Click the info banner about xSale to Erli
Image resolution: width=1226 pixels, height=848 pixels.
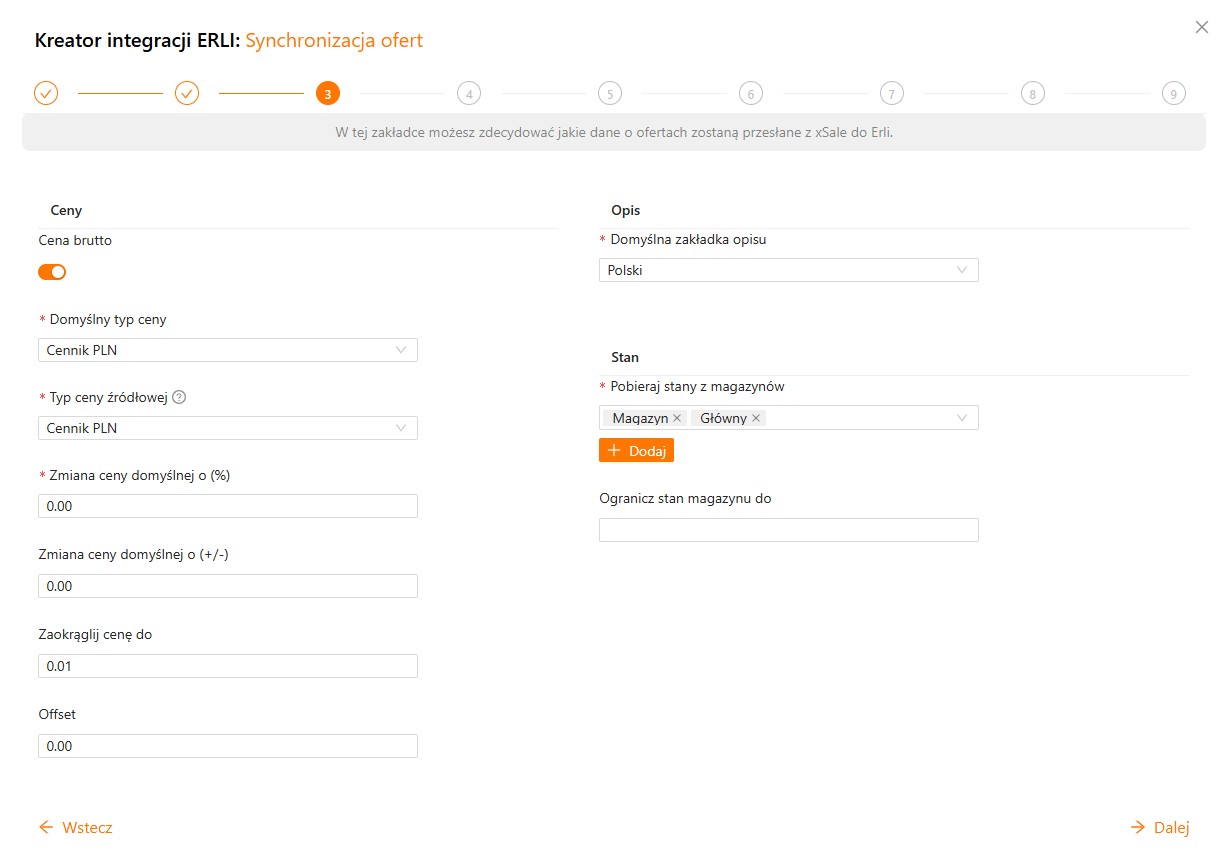614,132
